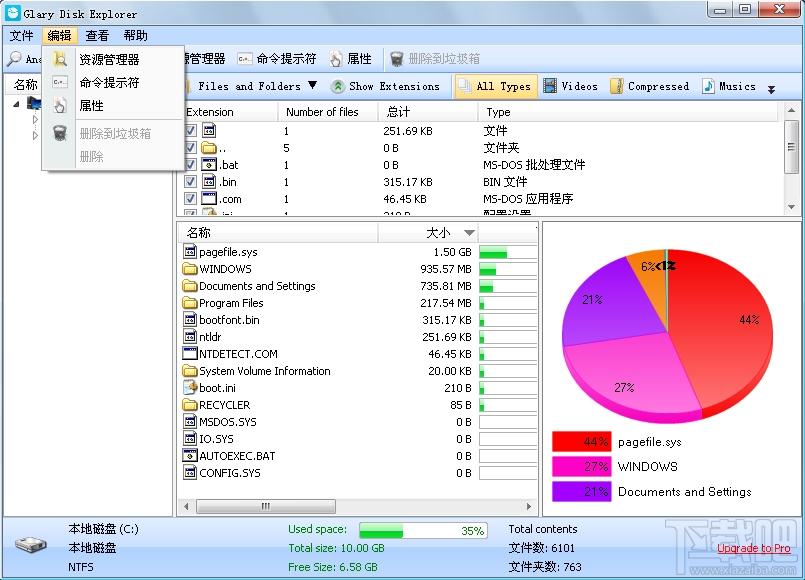Uncheck the no-extension 251.69 KB row checkbox
Viewport: 805px width, 580px height.
click(190, 130)
